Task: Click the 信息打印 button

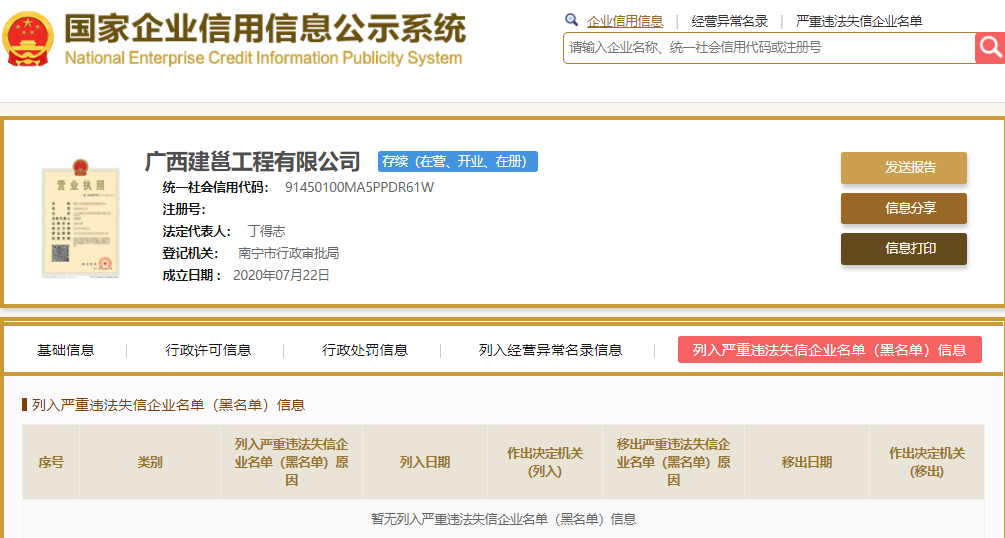Action: 904,248
